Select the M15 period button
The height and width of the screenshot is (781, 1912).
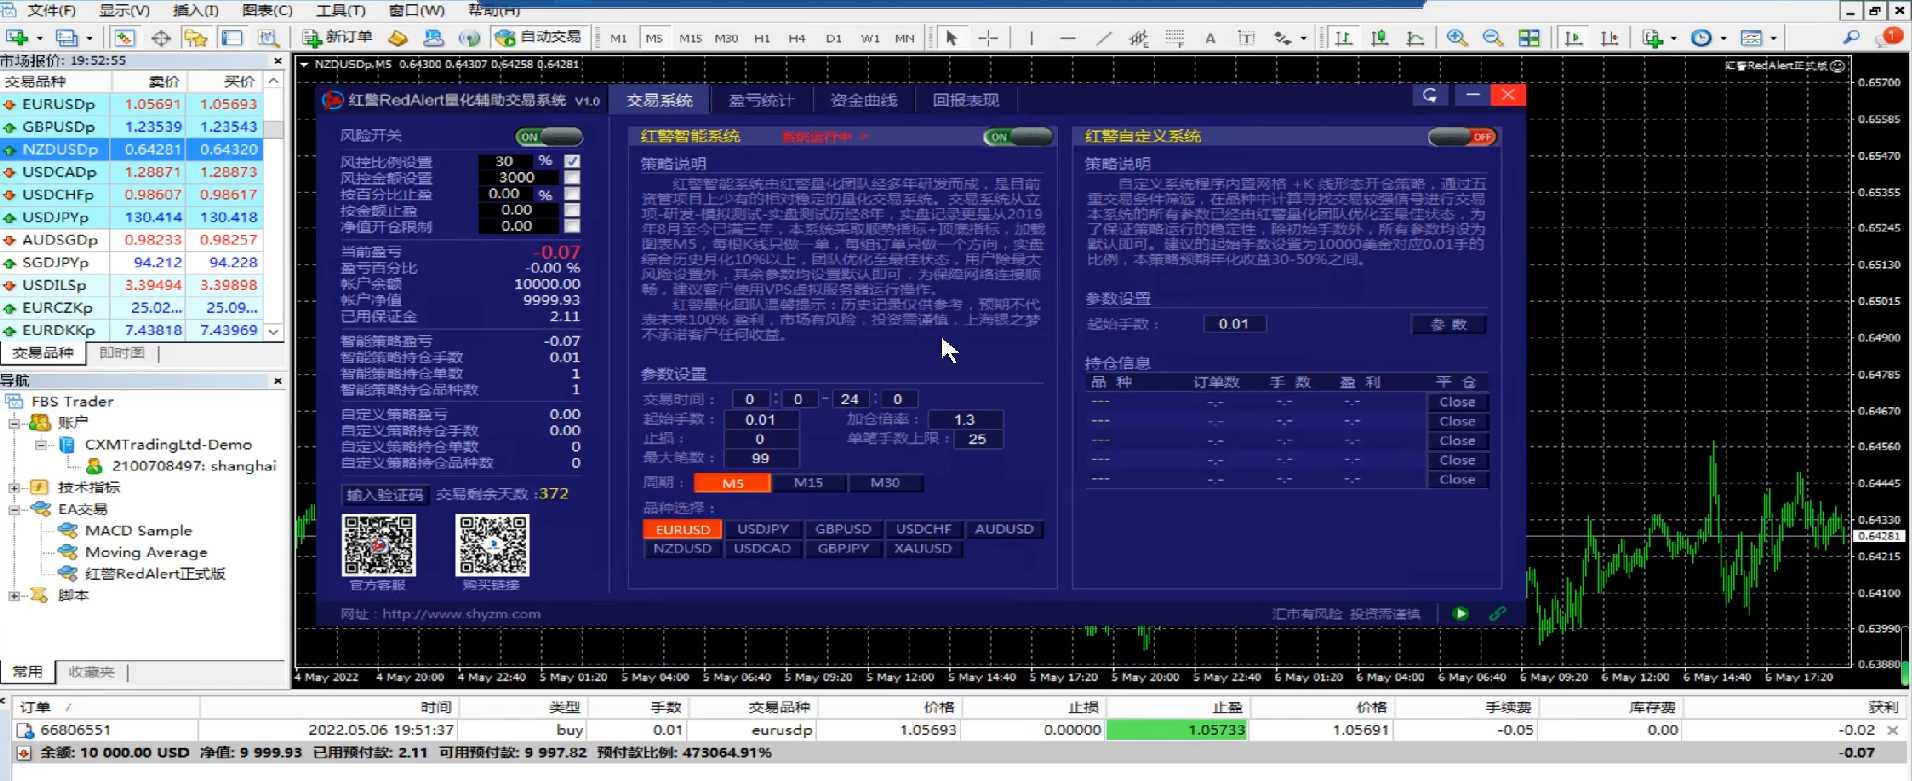coord(809,483)
